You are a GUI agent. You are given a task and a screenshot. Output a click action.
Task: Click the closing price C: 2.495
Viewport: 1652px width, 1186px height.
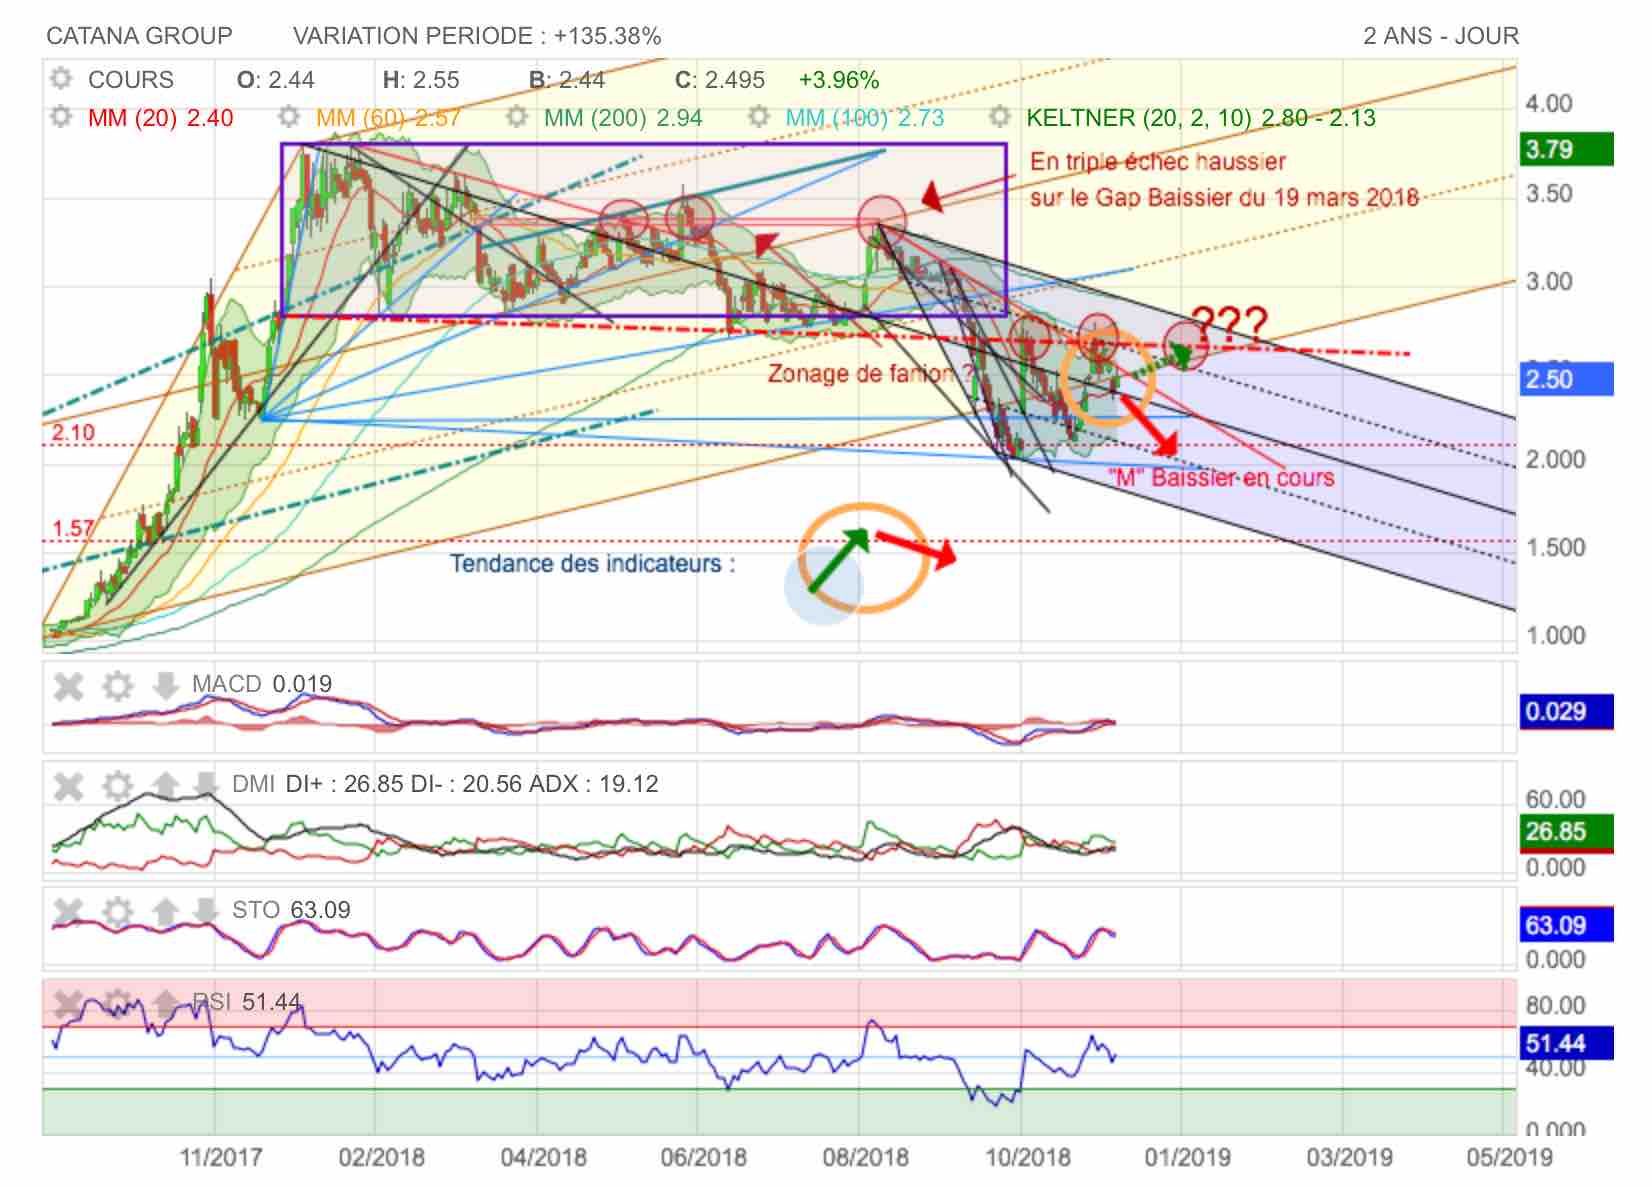coord(720,80)
